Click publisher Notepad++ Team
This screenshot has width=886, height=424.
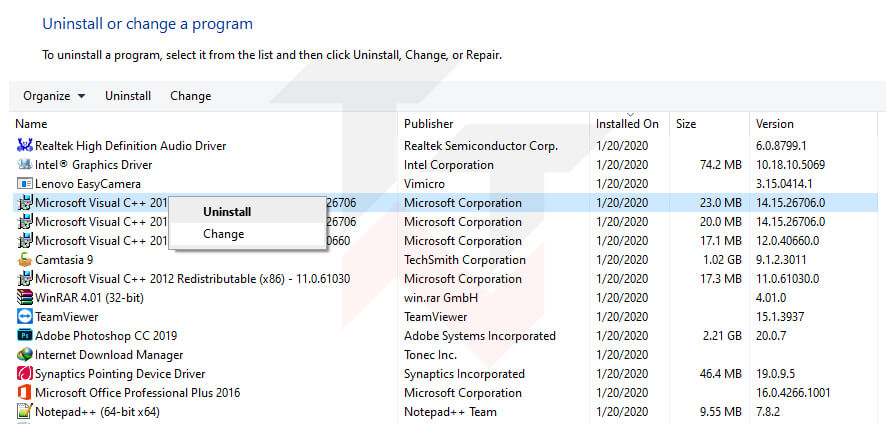click(450, 412)
